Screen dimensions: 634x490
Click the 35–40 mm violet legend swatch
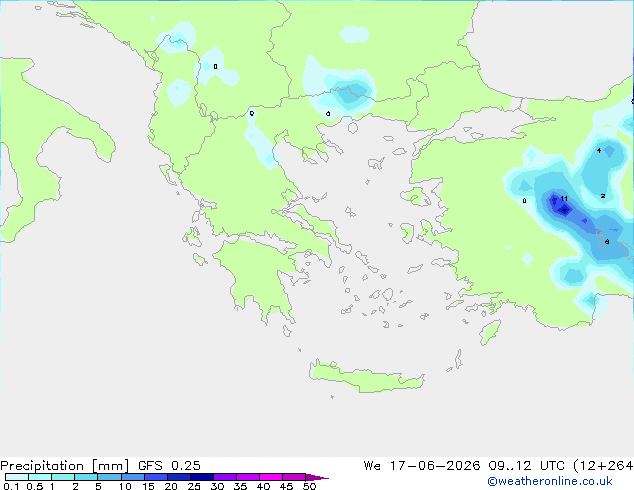[247, 477]
